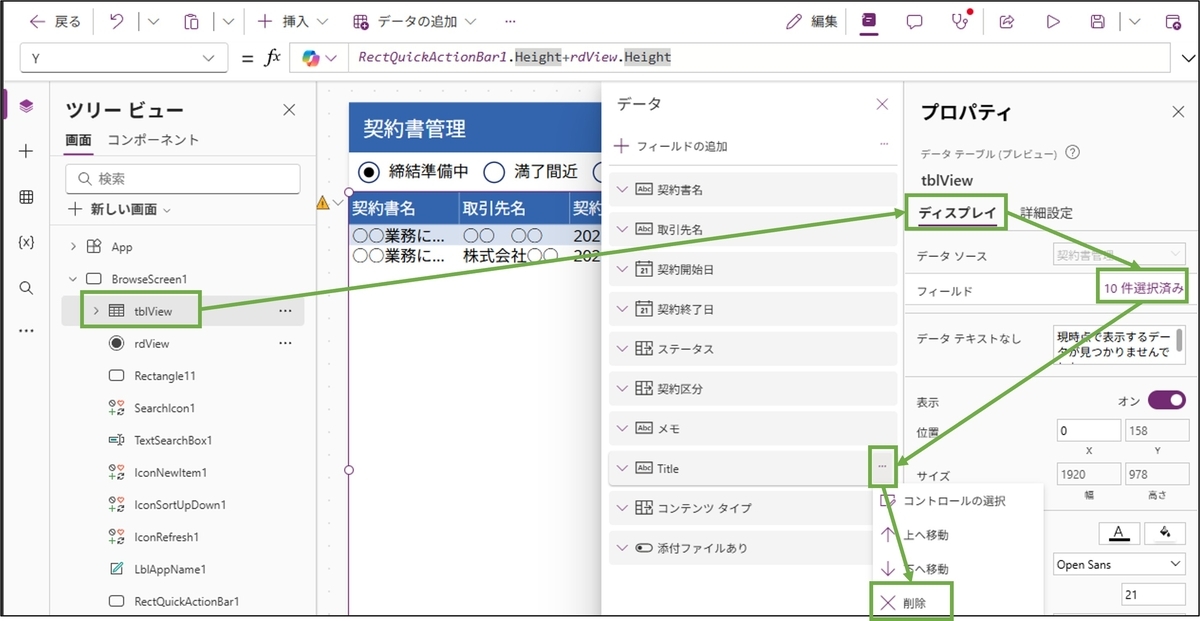Open the tree view layers icon in sidebar
This screenshot has width=1200, height=621.
click(x=26, y=105)
